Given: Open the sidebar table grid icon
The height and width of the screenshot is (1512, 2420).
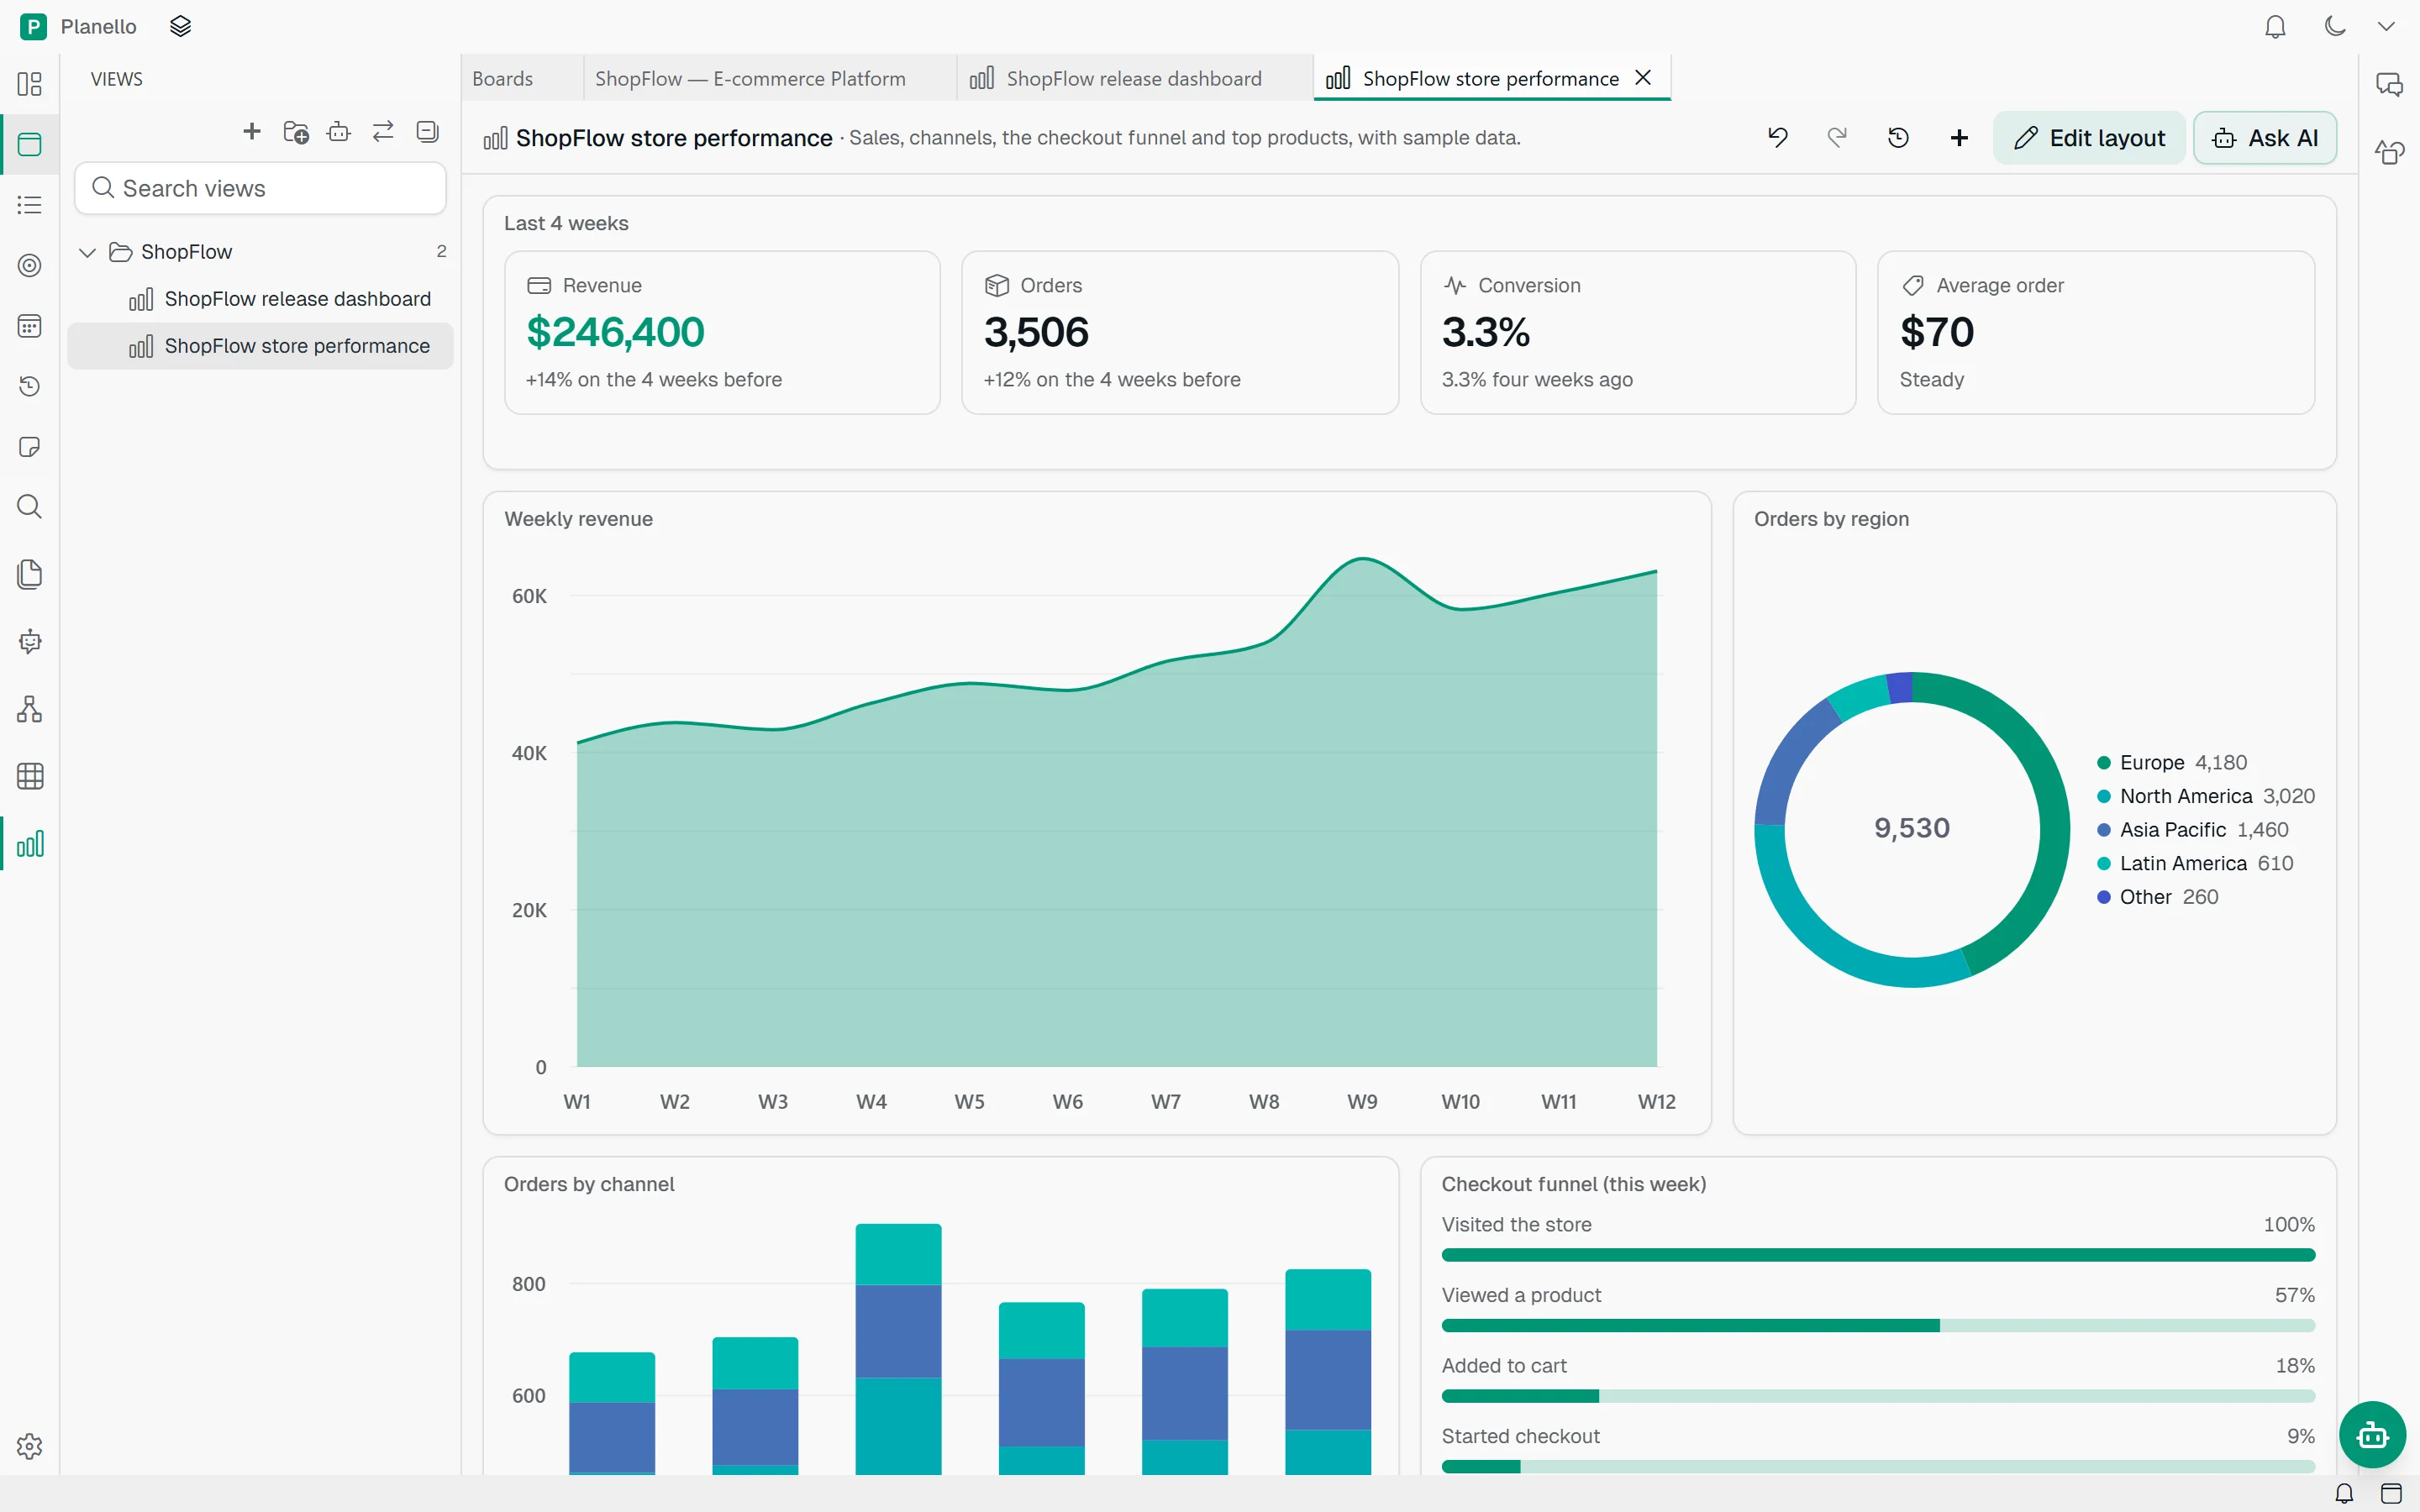Looking at the screenshot, I should pyautogui.click(x=30, y=776).
